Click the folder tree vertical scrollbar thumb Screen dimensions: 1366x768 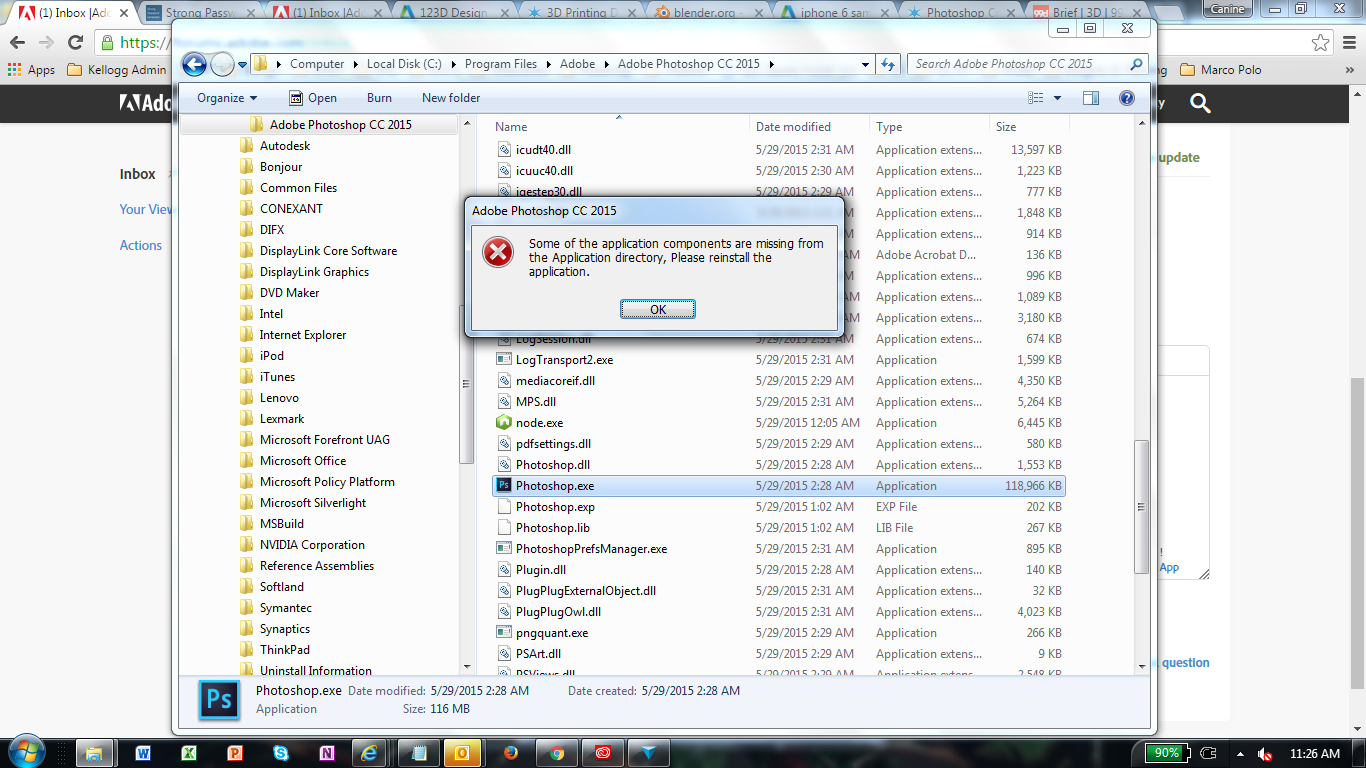point(465,385)
